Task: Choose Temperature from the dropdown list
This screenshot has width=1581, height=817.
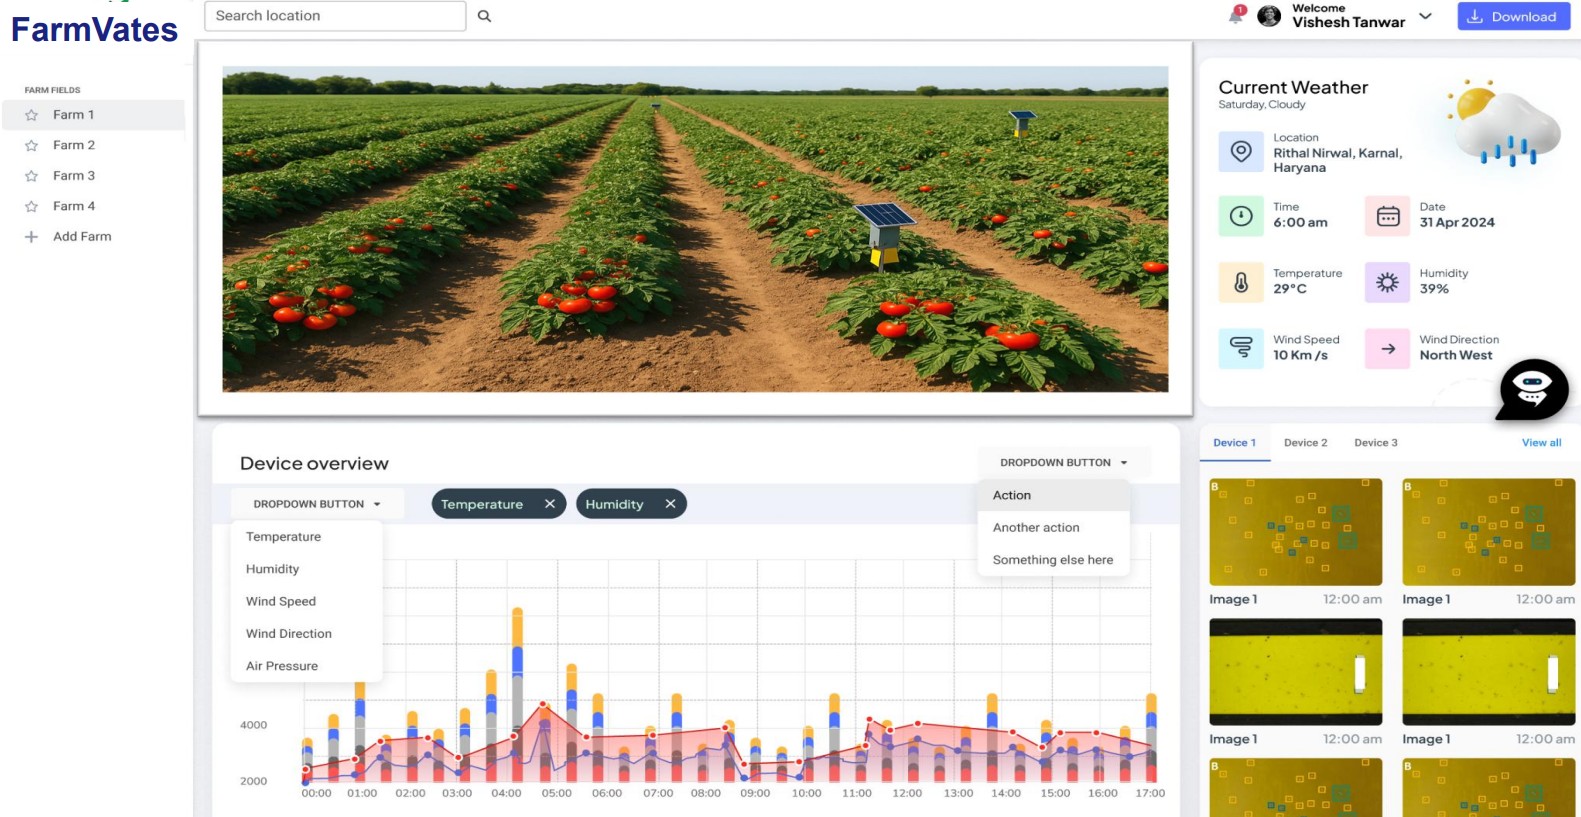Action: pyautogui.click(x=284, y=537)
